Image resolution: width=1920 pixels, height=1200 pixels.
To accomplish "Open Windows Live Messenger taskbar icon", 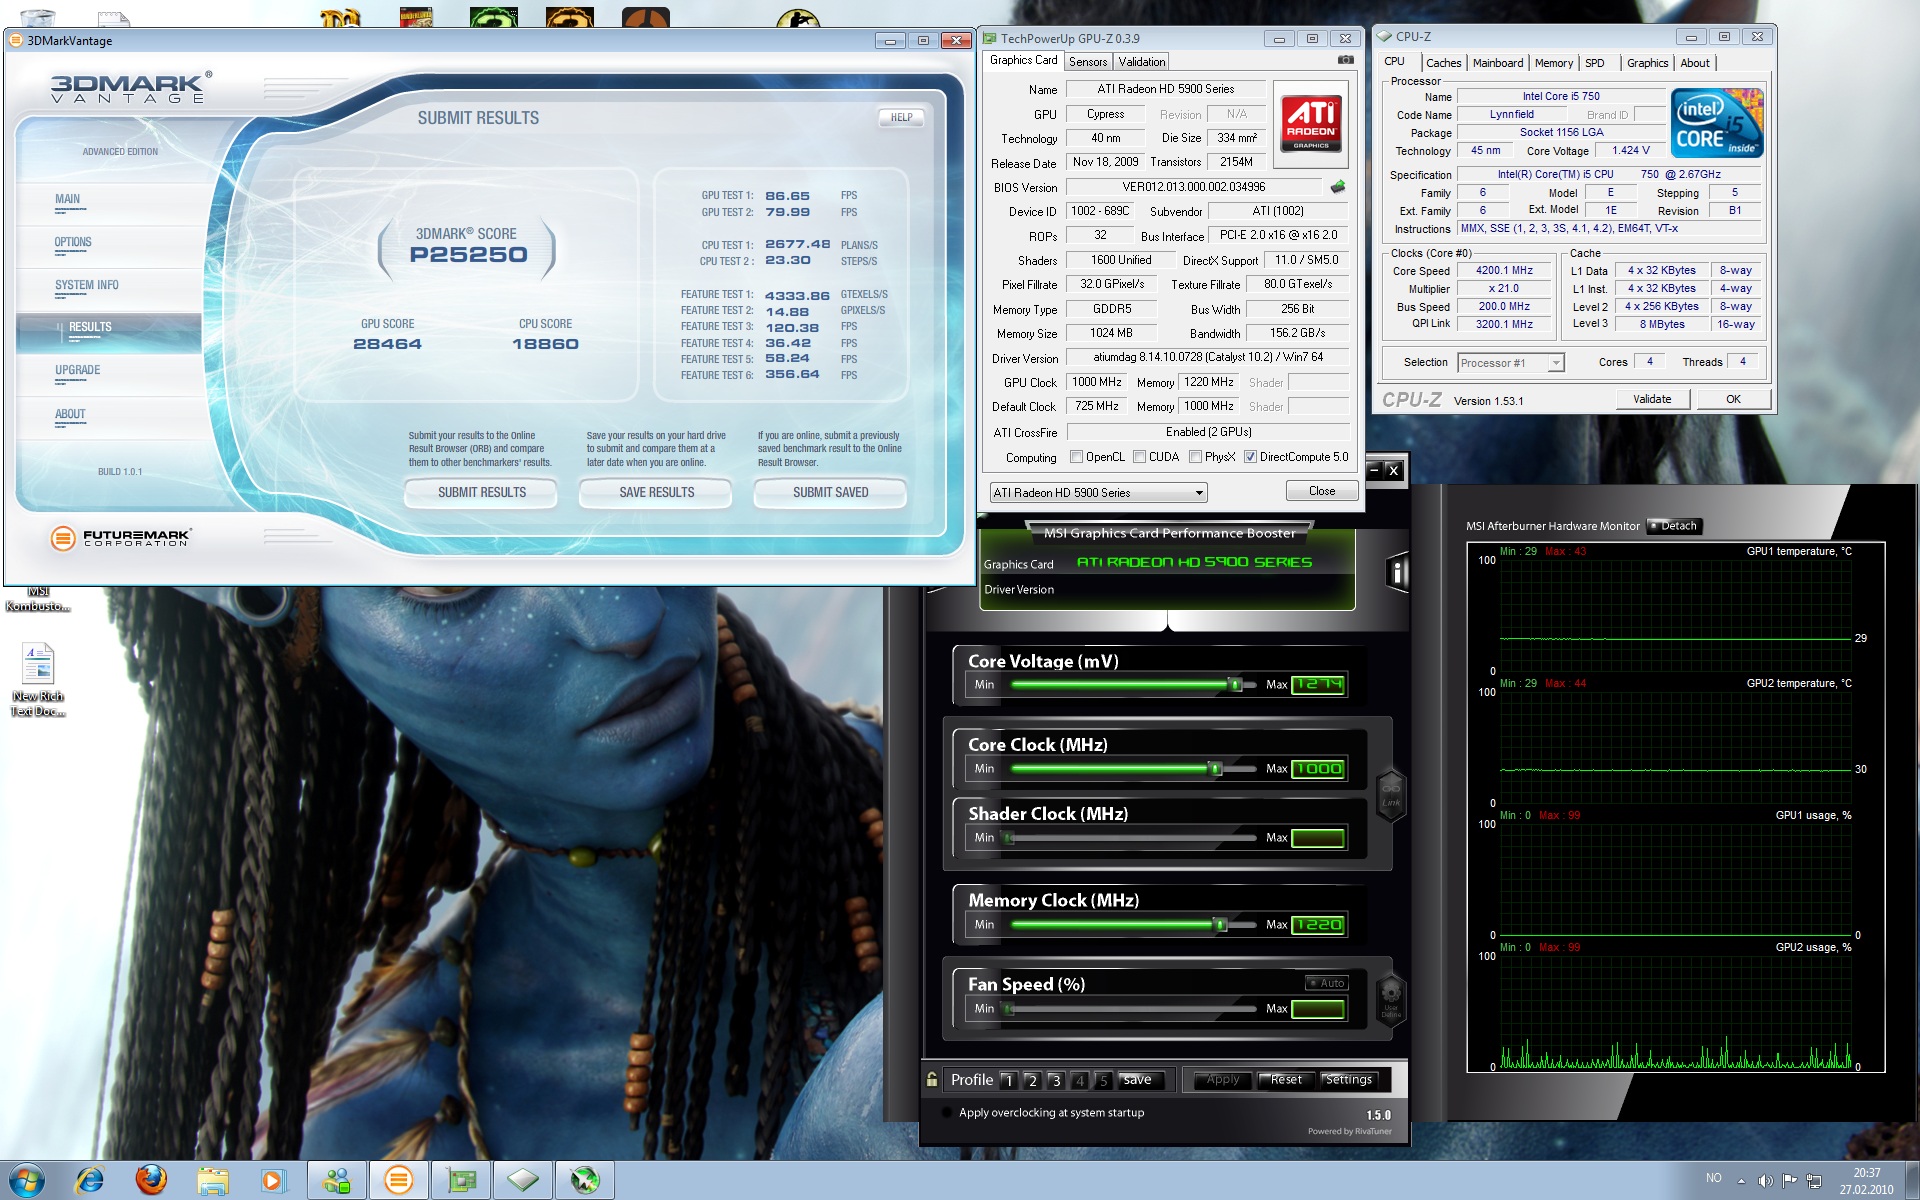I will (337, 1180).
